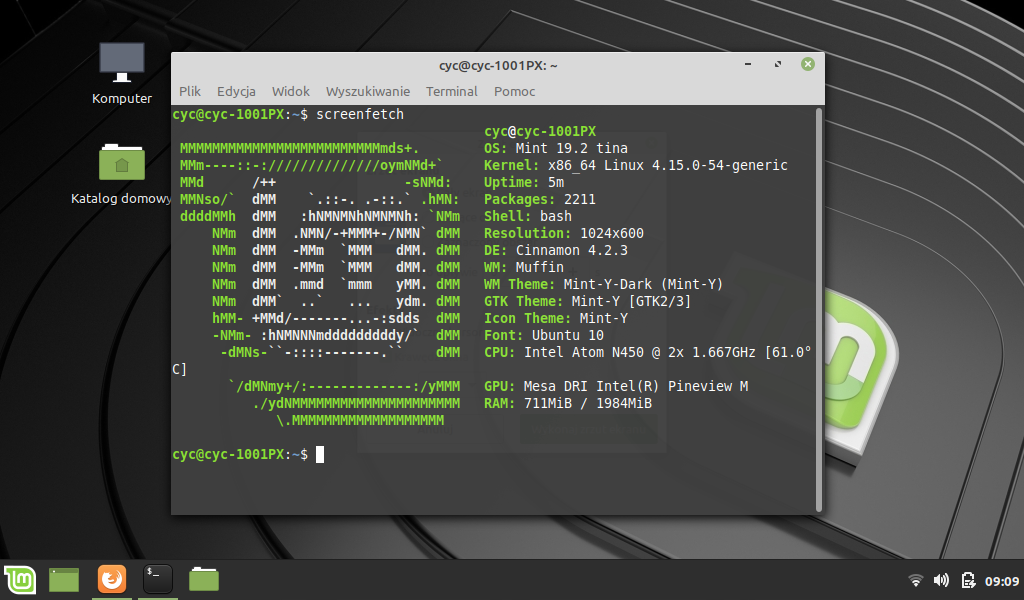The width and height of the screenshot is (1024, 600).
Task: Open the file manager folder icon in the panel
Action: [204, 579]
